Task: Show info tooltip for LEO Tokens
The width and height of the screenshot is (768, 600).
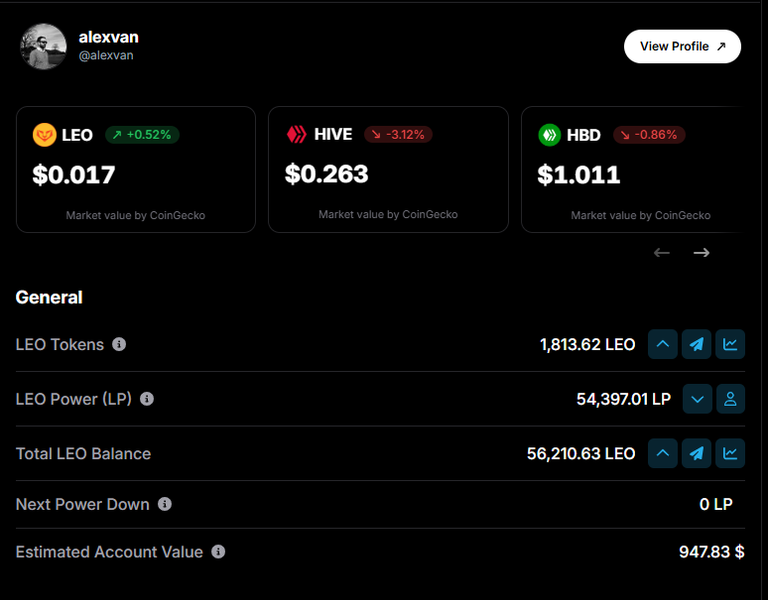Action: [x=119, y=344]
